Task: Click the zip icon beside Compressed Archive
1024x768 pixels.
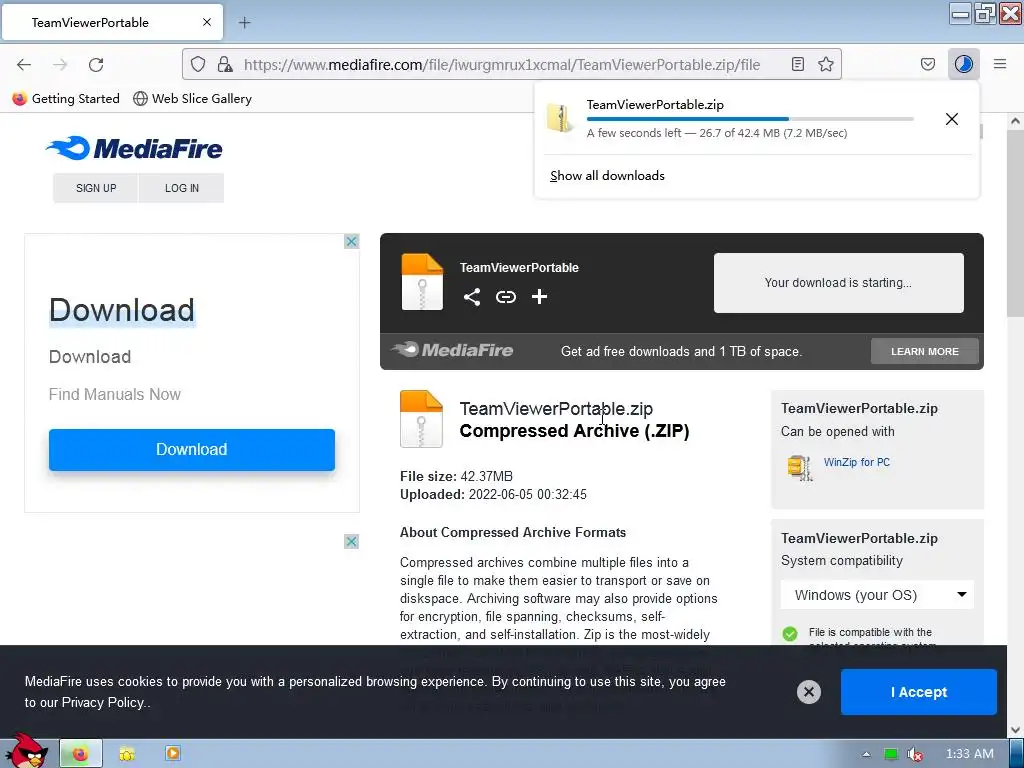Action: pos(421,419)
